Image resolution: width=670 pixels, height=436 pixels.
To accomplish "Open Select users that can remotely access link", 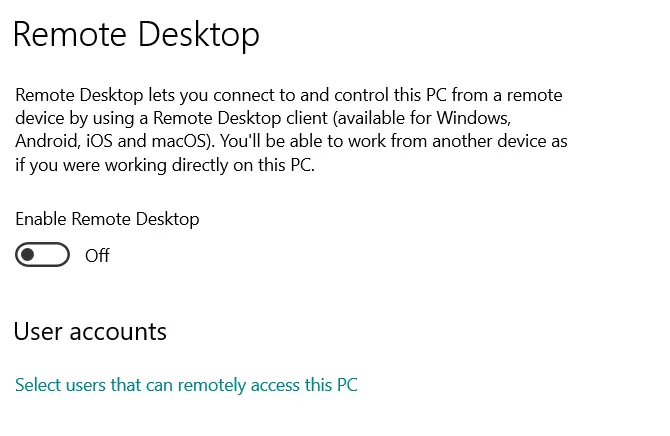I will pyautogui.click(x=186, y=385).
